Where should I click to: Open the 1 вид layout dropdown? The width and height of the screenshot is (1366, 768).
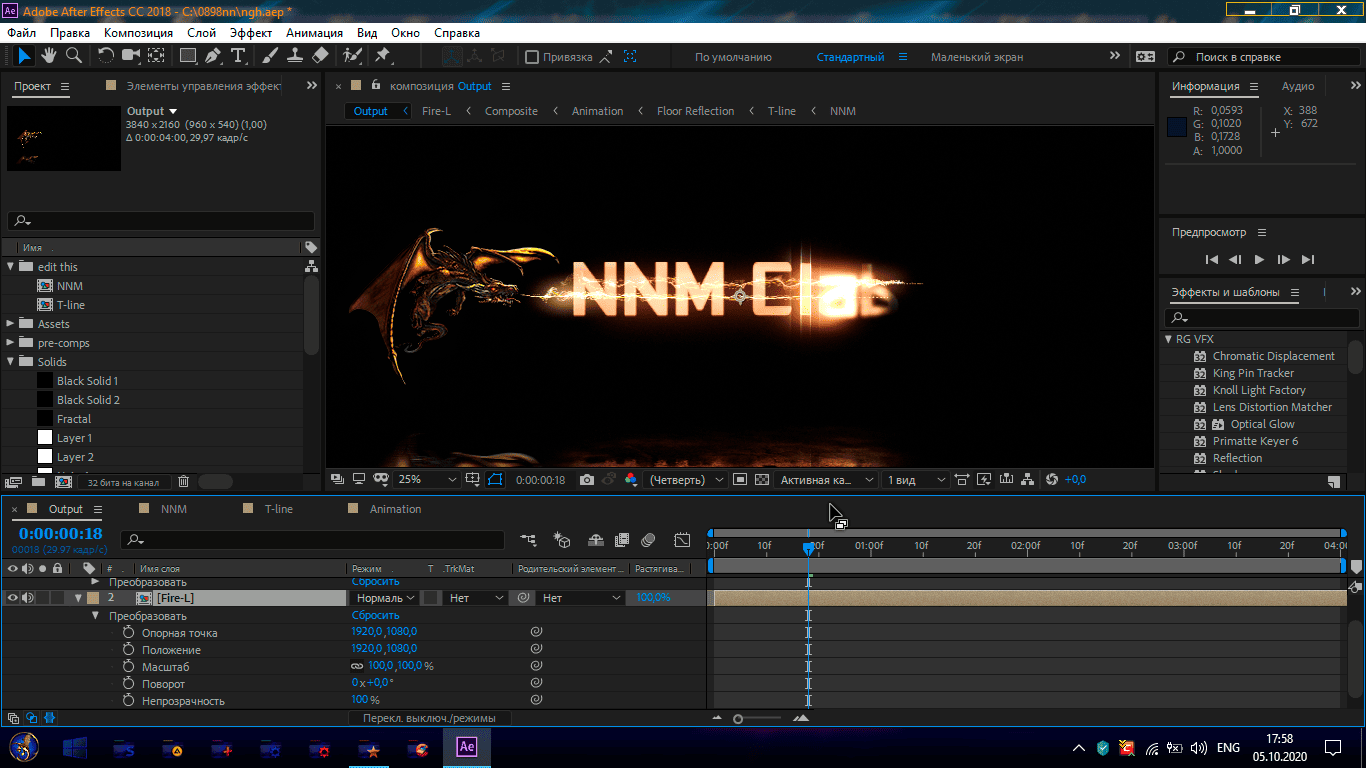[915, 480]
